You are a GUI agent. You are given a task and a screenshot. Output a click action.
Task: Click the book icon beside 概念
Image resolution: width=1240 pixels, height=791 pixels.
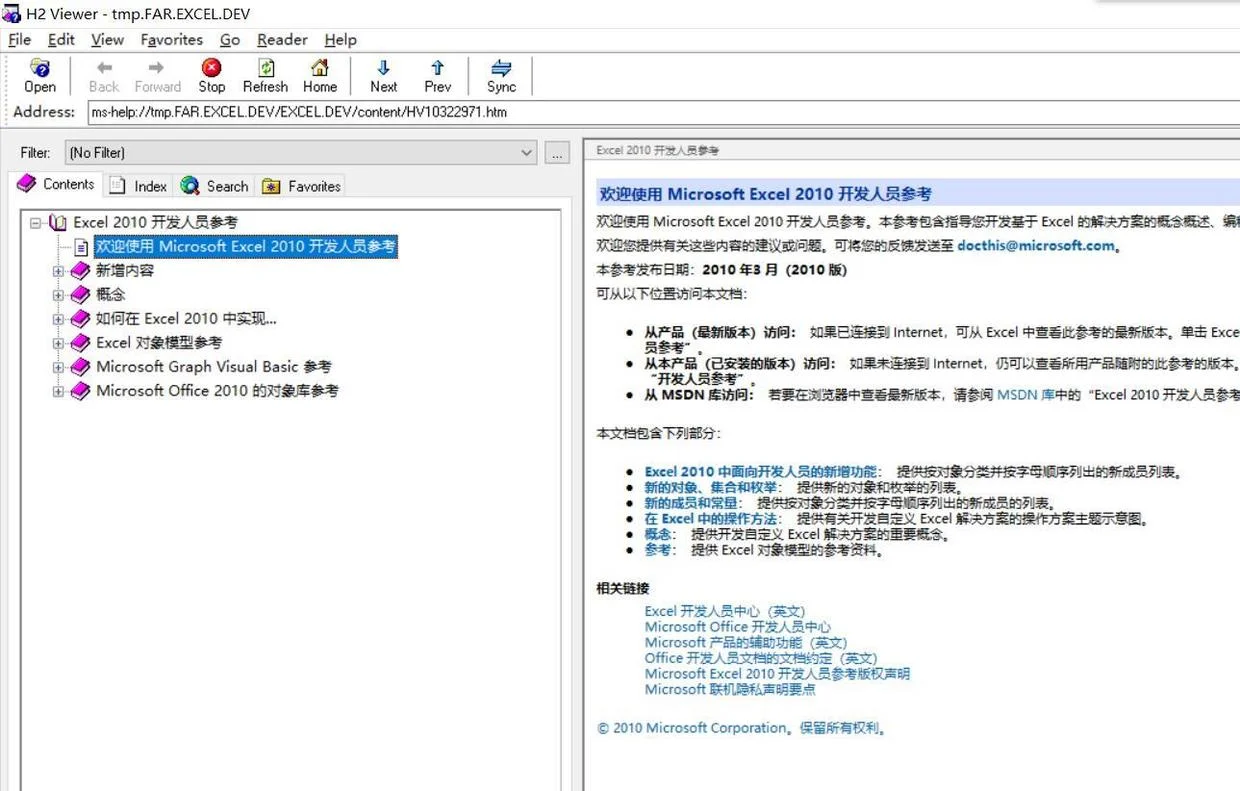pyautogui.click(x=81, y=295)
